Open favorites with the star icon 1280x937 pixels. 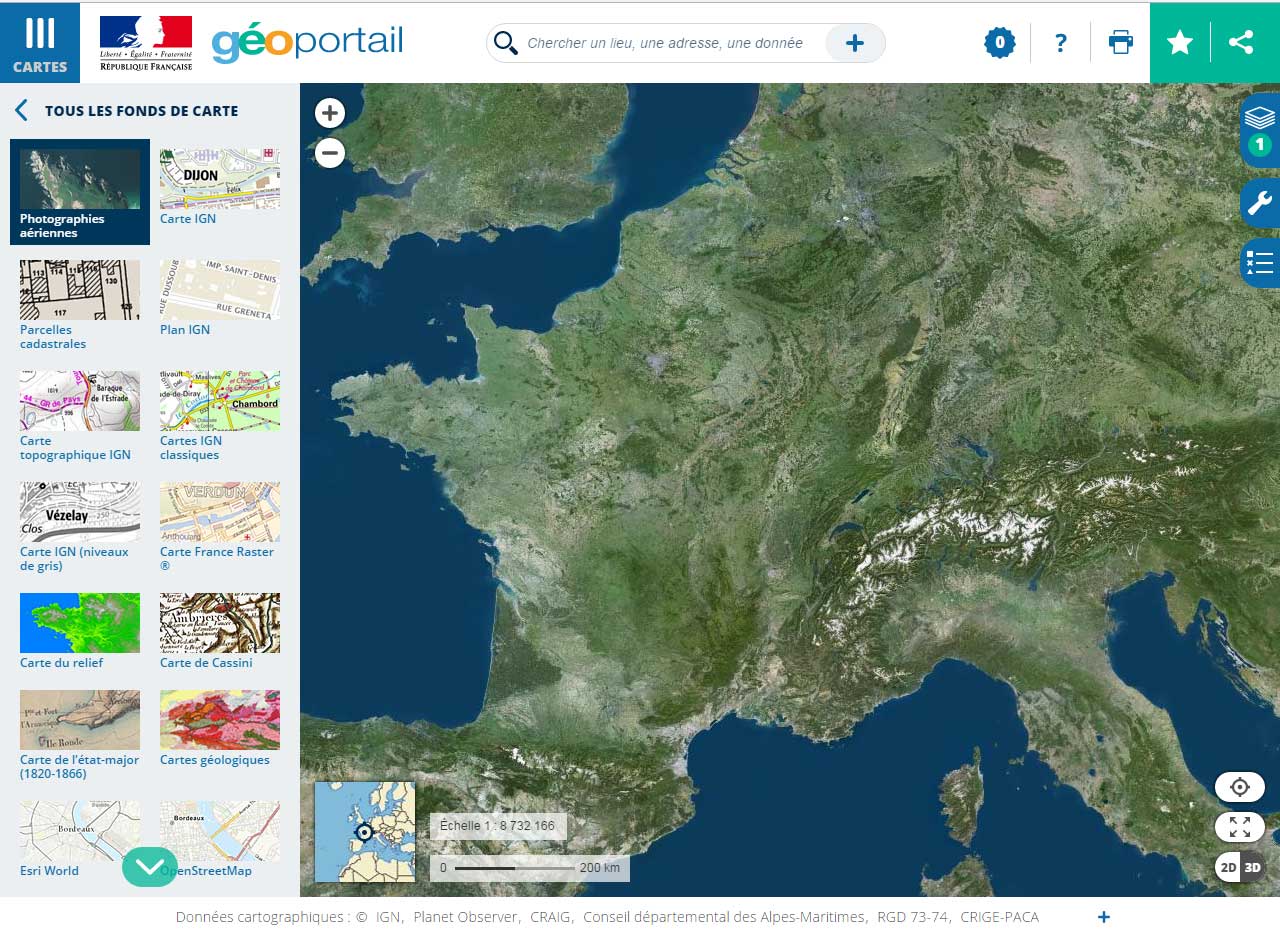(x=1180, y=42)
